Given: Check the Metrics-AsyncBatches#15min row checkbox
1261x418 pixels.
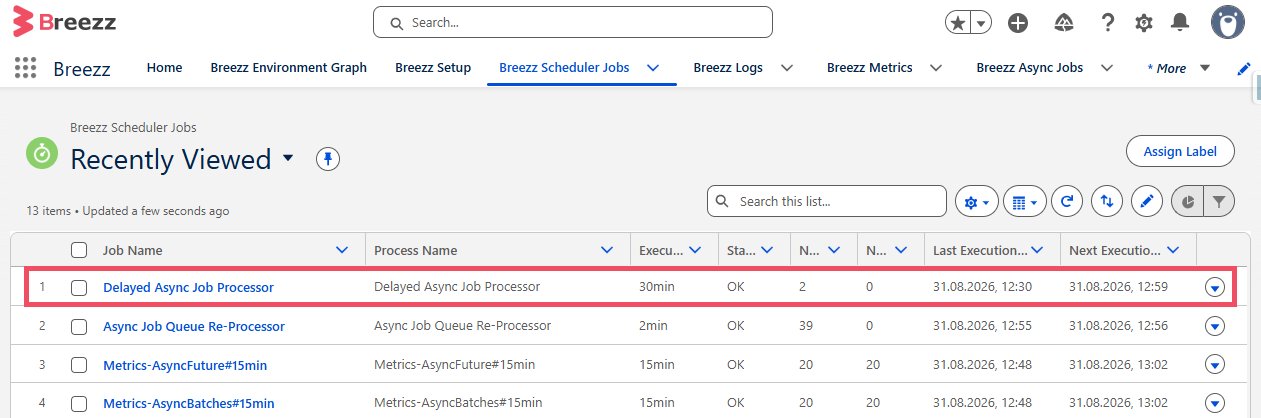Looking at the screenshot, I should (79, 404).
